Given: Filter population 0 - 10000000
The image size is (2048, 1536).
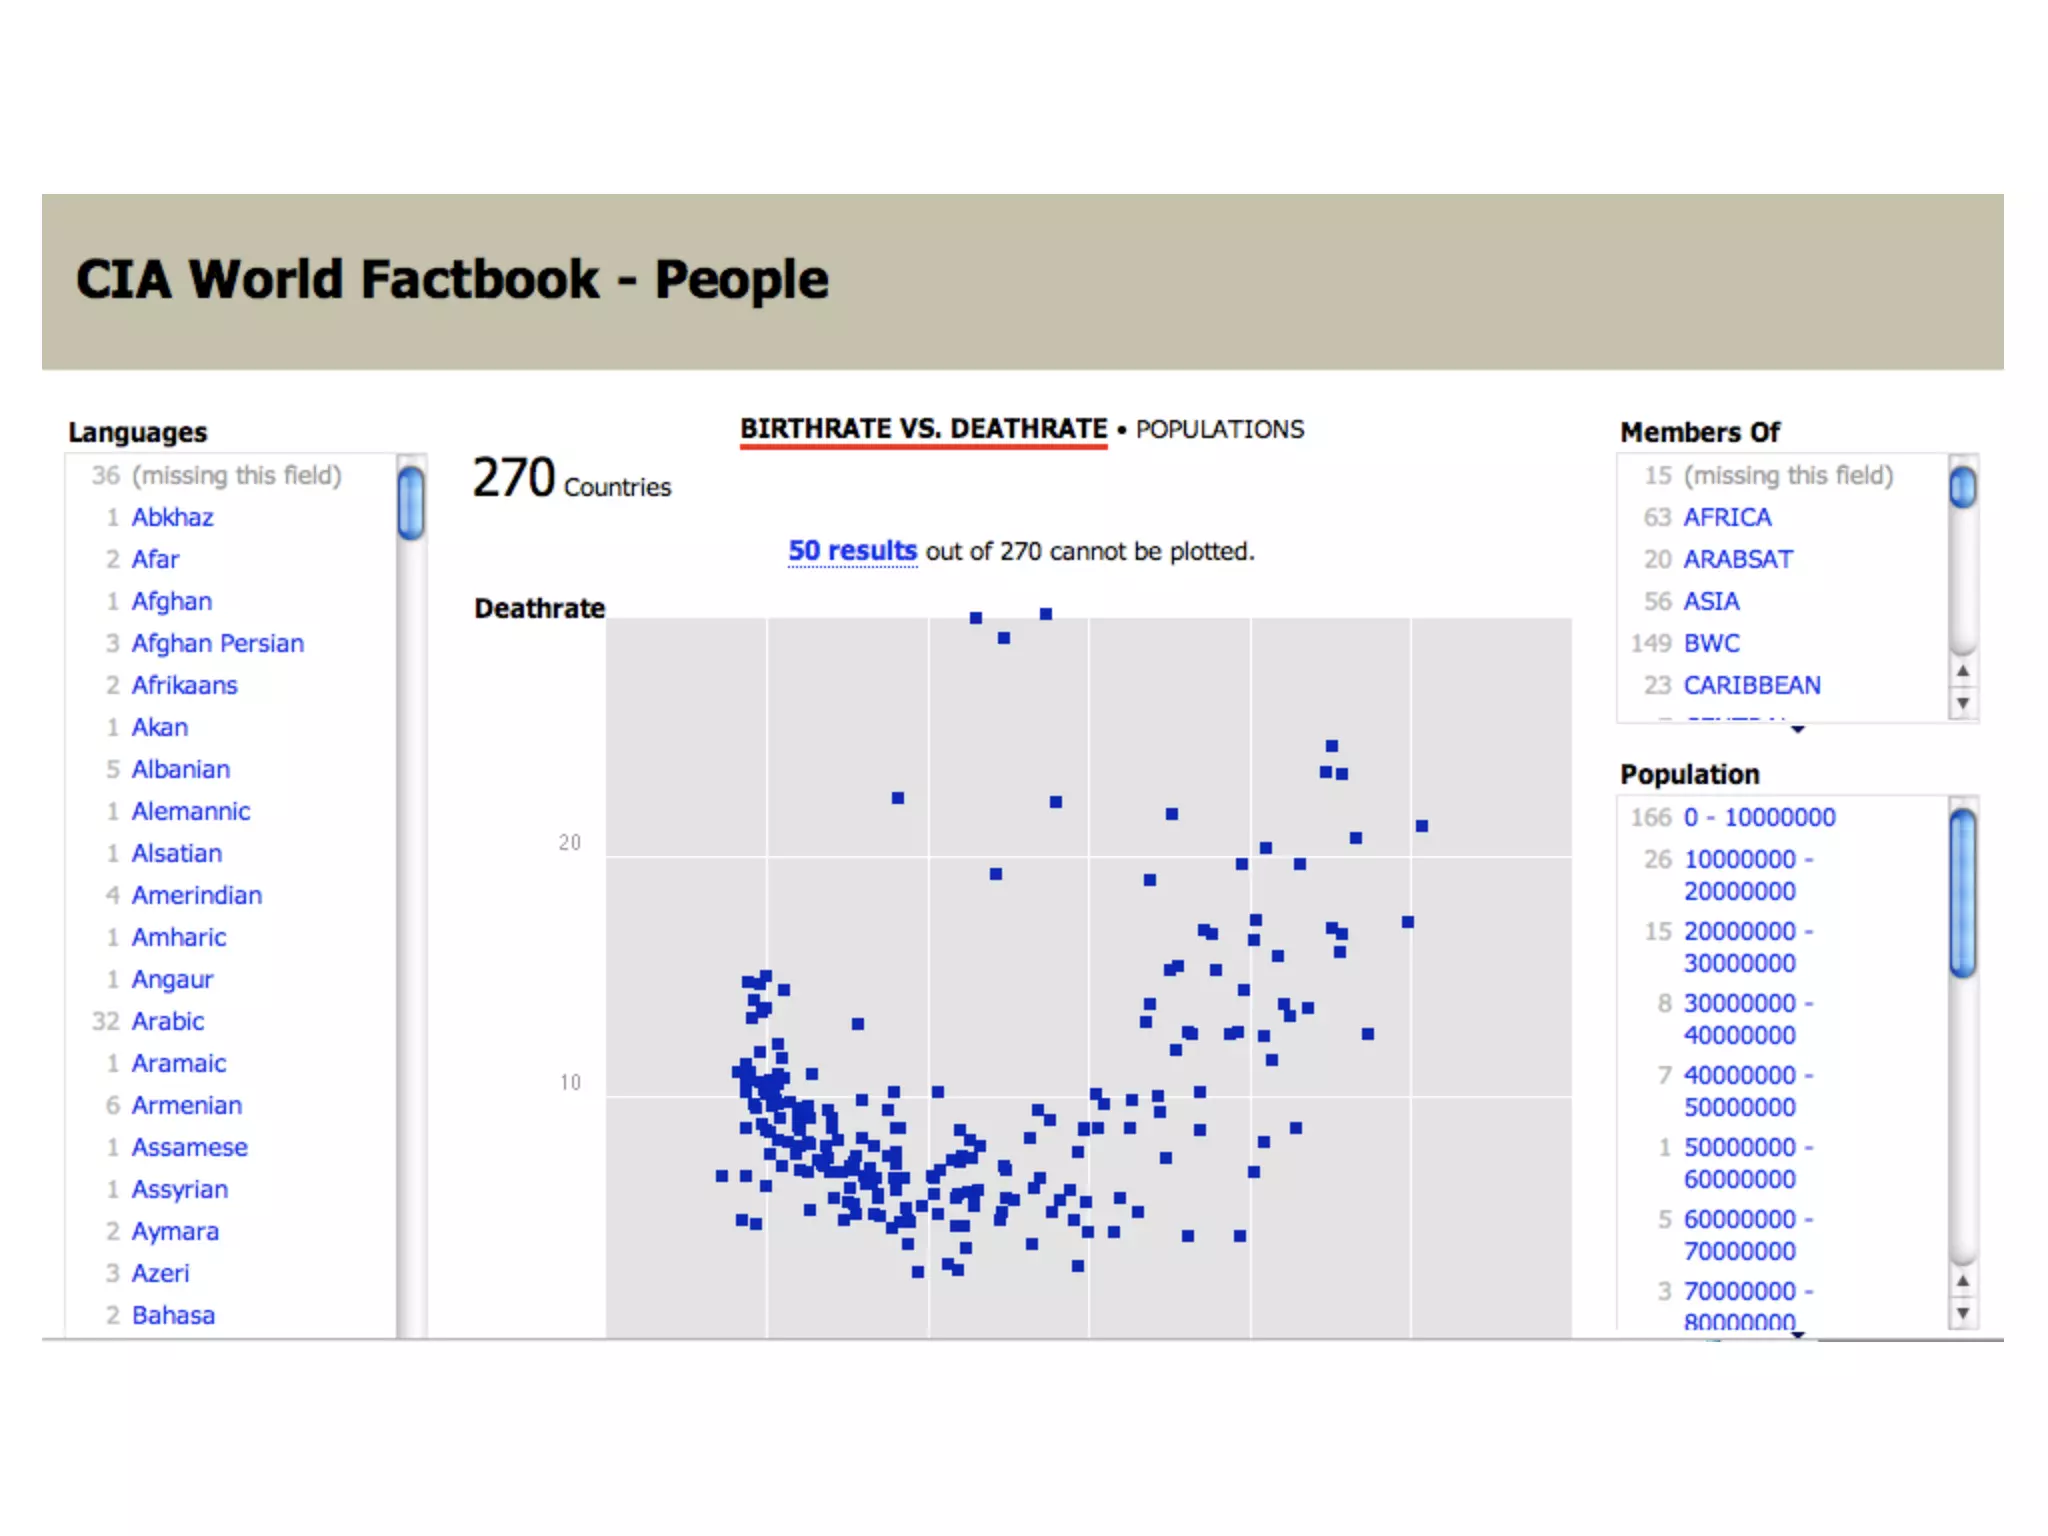Looking at the screenshot, I should [1760, 817].
